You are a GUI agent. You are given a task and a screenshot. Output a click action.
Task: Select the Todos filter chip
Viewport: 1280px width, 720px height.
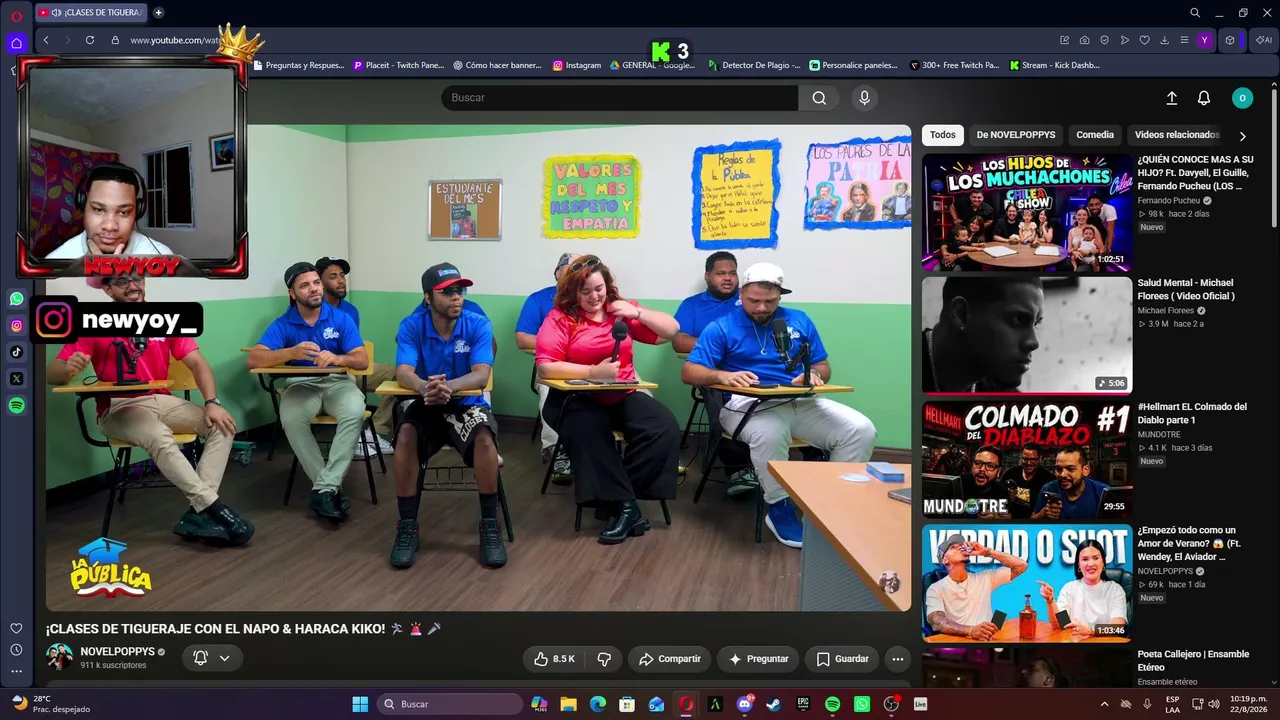tap(943, 135)
